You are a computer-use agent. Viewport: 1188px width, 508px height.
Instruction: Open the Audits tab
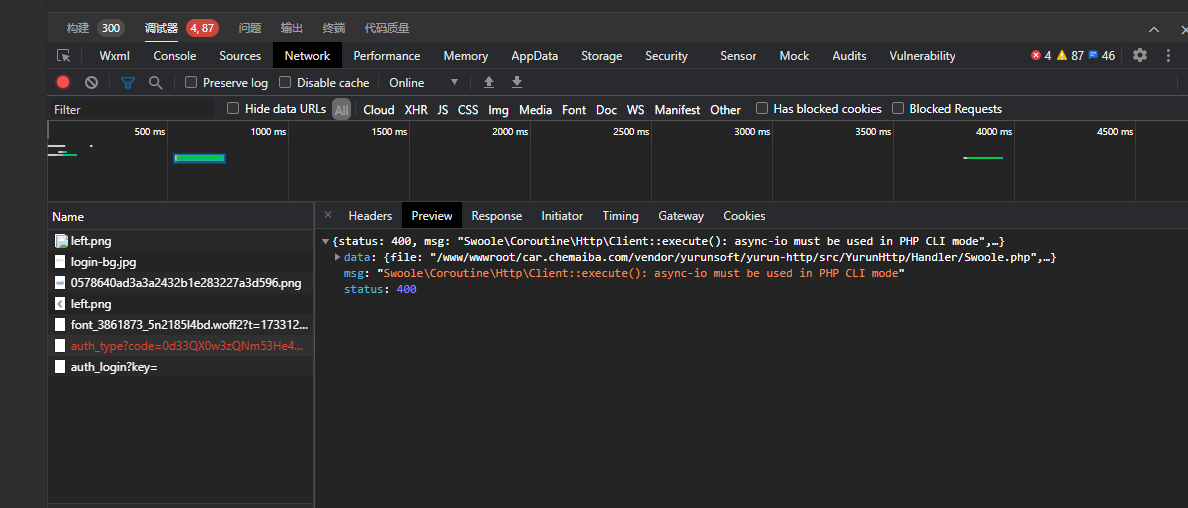click(849, 55)
